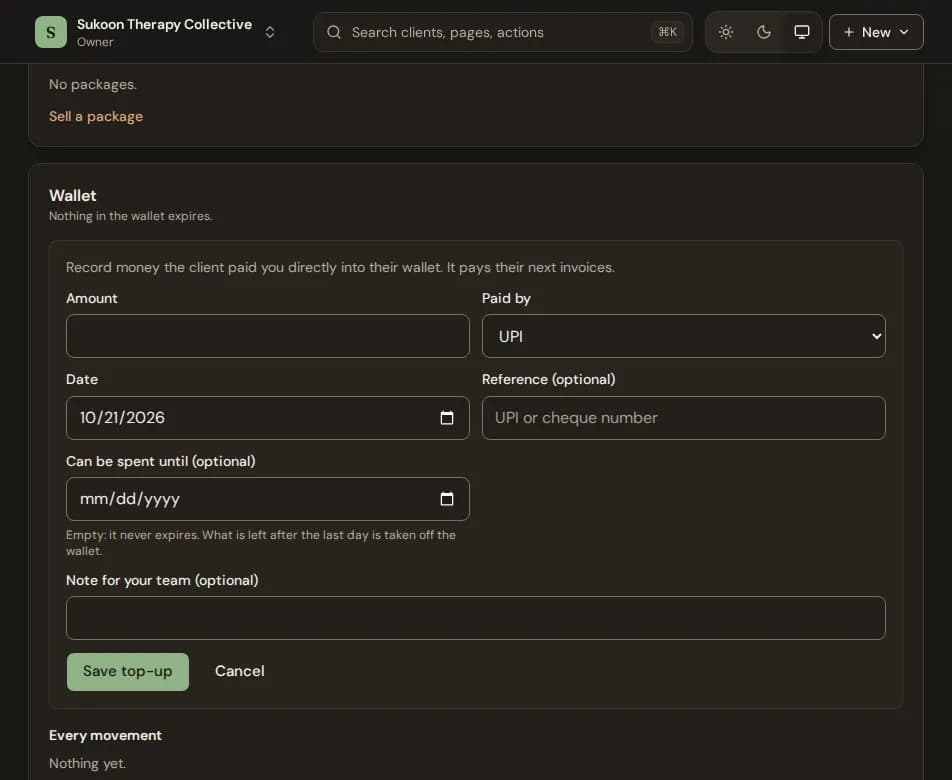Screen dimensions: 952x780
Task: Click the Amount label
Action: [92, 299]
